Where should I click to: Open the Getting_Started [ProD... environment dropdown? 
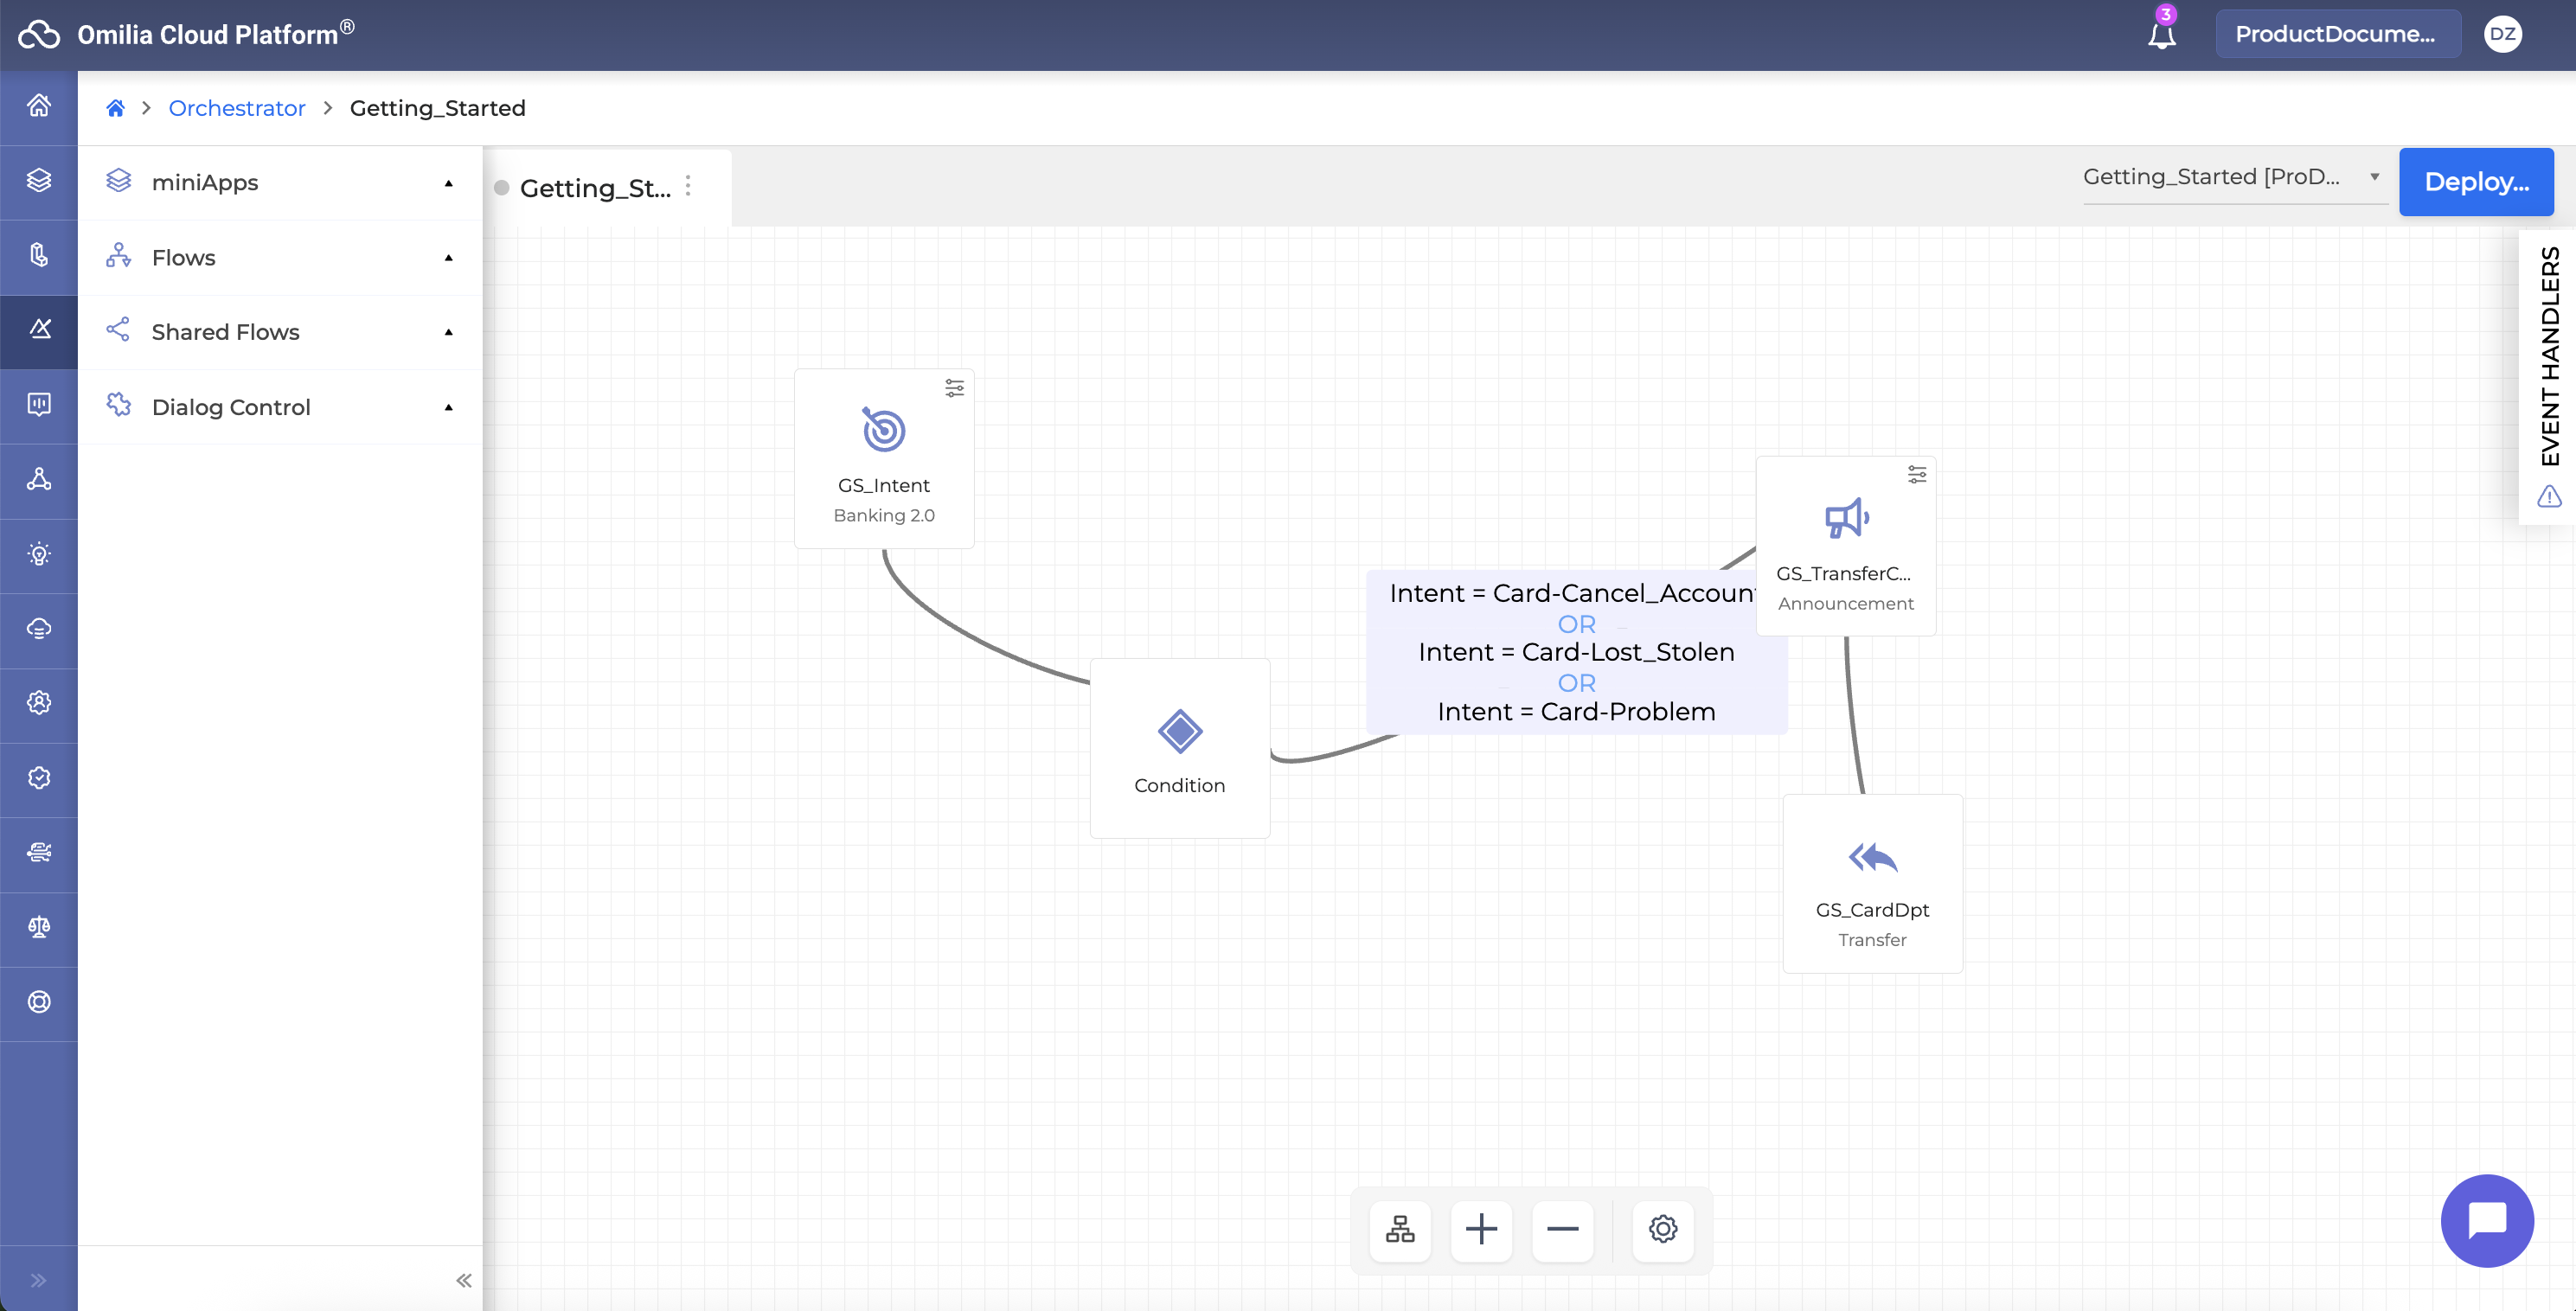tap(2232, 177)
